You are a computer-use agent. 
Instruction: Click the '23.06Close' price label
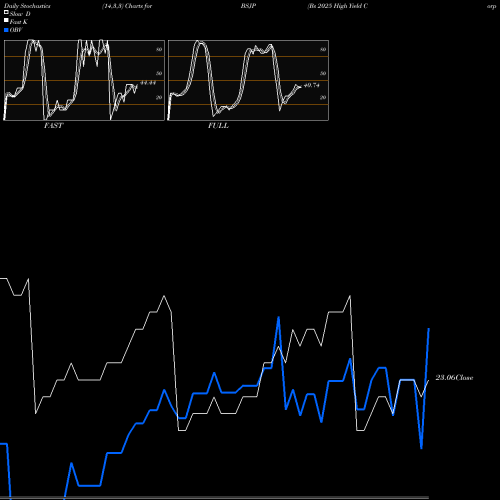(x=454, y=378)
